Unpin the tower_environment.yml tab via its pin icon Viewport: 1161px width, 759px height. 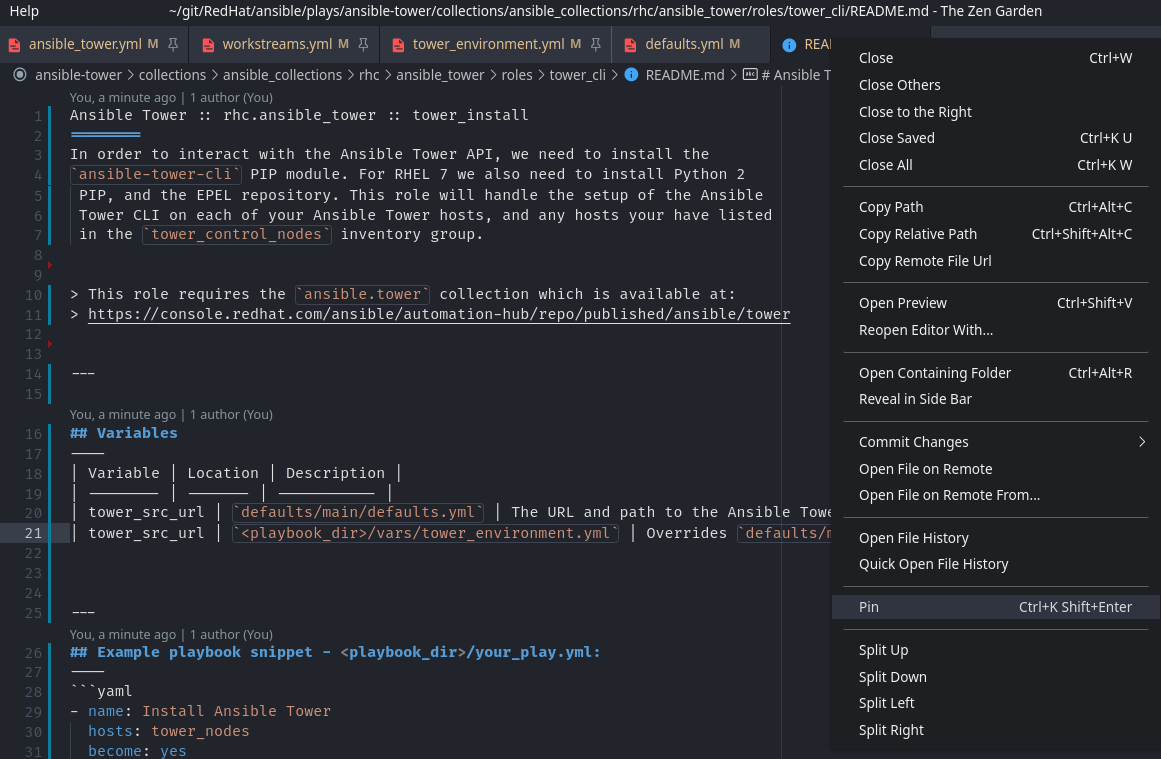(595, 44)
